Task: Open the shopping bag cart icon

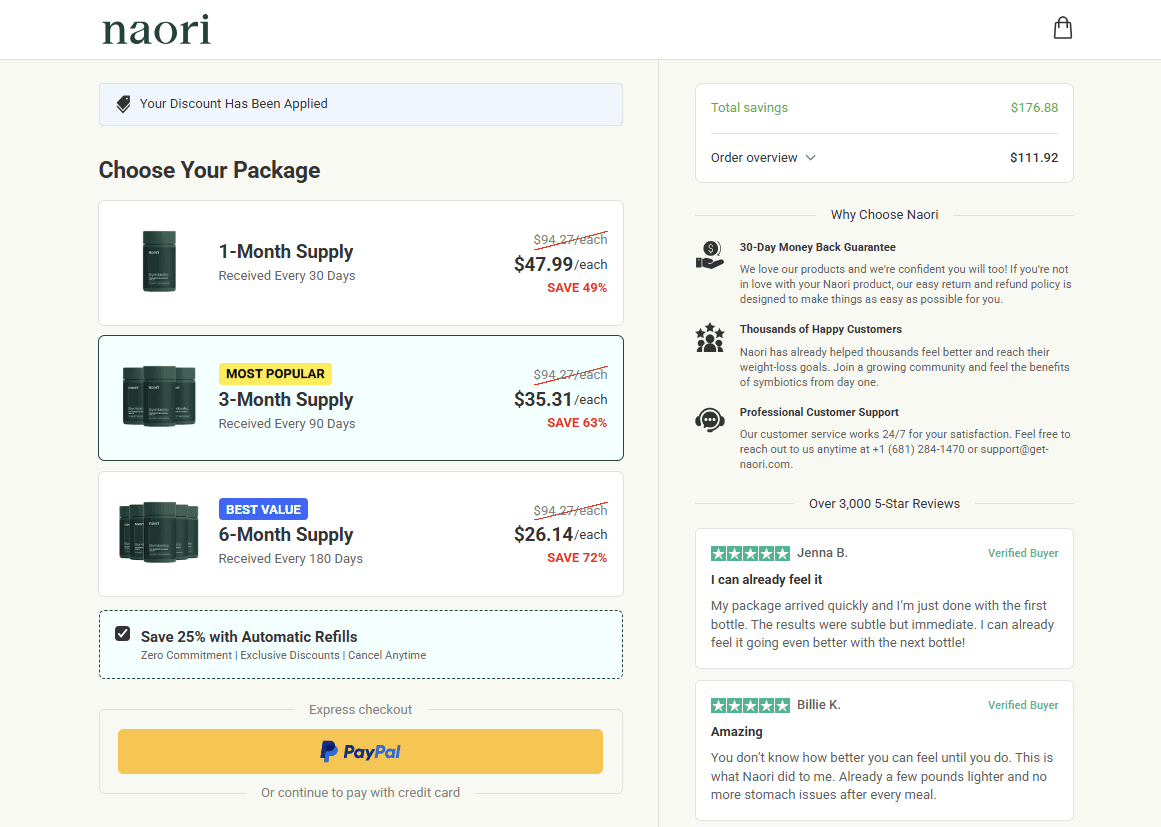Action: pos(1063,28)
